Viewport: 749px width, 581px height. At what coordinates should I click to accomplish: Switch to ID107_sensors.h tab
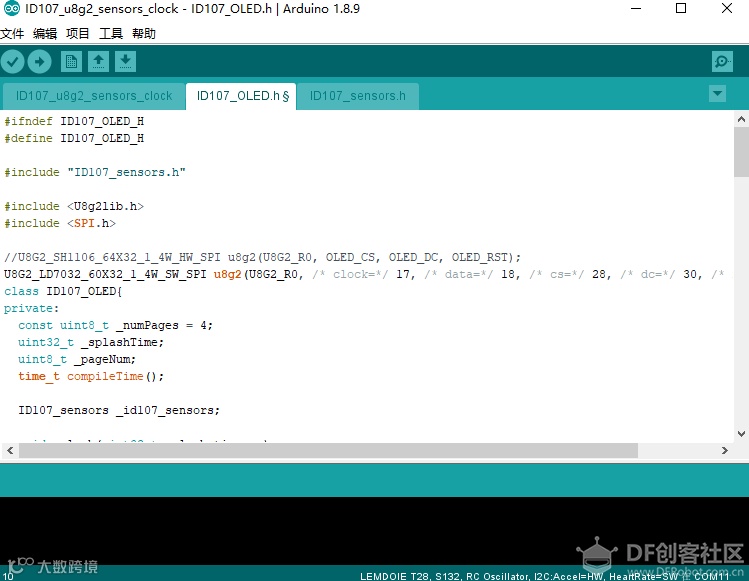coord(358,96)
